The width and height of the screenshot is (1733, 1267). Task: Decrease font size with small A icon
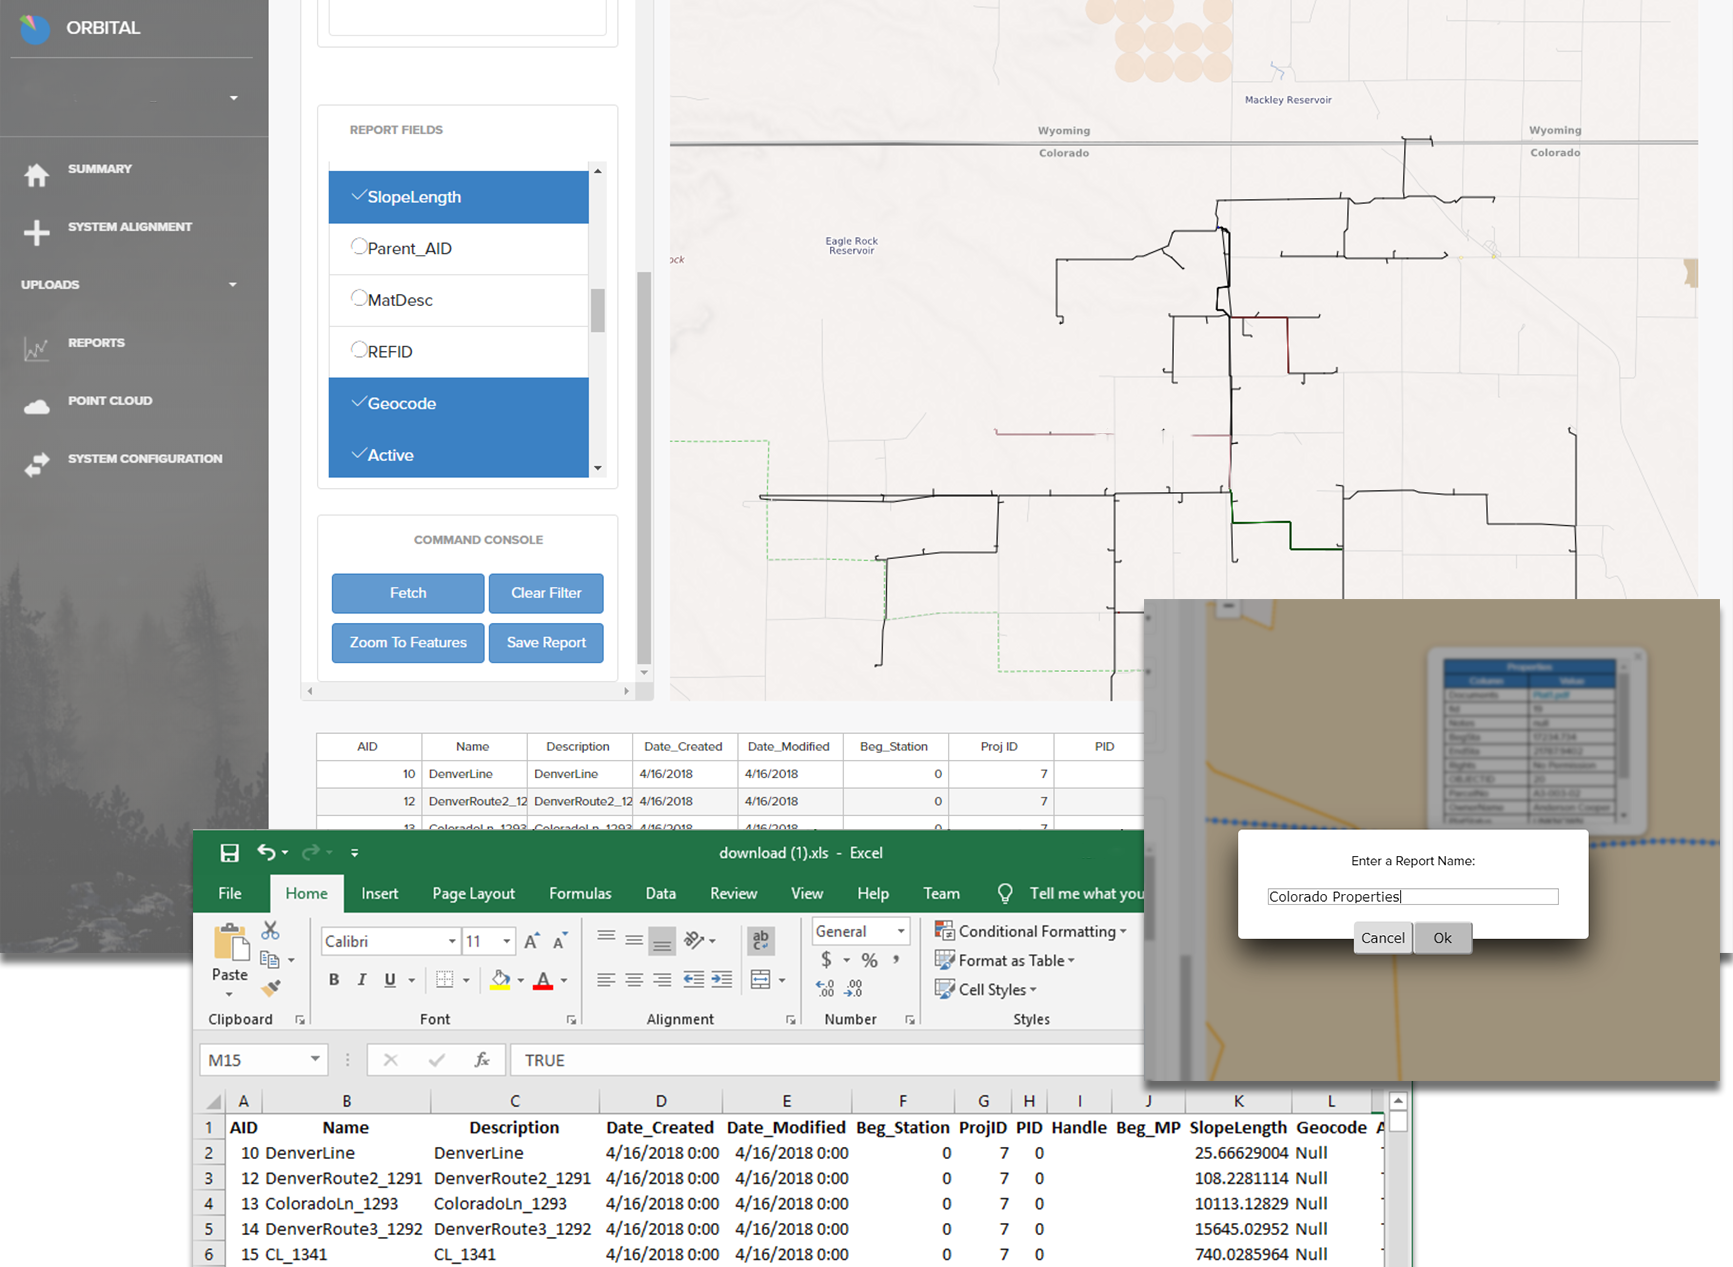(x=559, y=941)
